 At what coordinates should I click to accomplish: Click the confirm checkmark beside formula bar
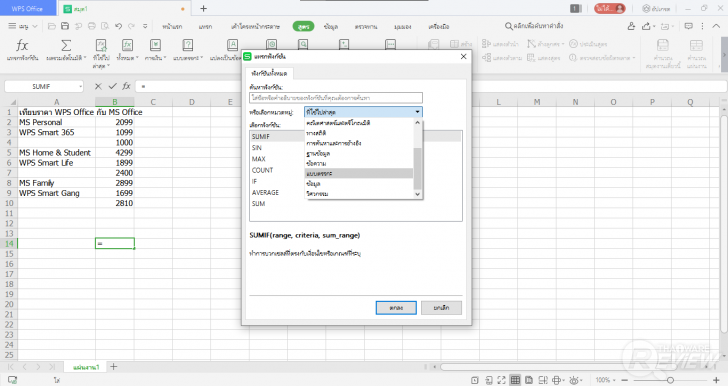pos(112,86)
